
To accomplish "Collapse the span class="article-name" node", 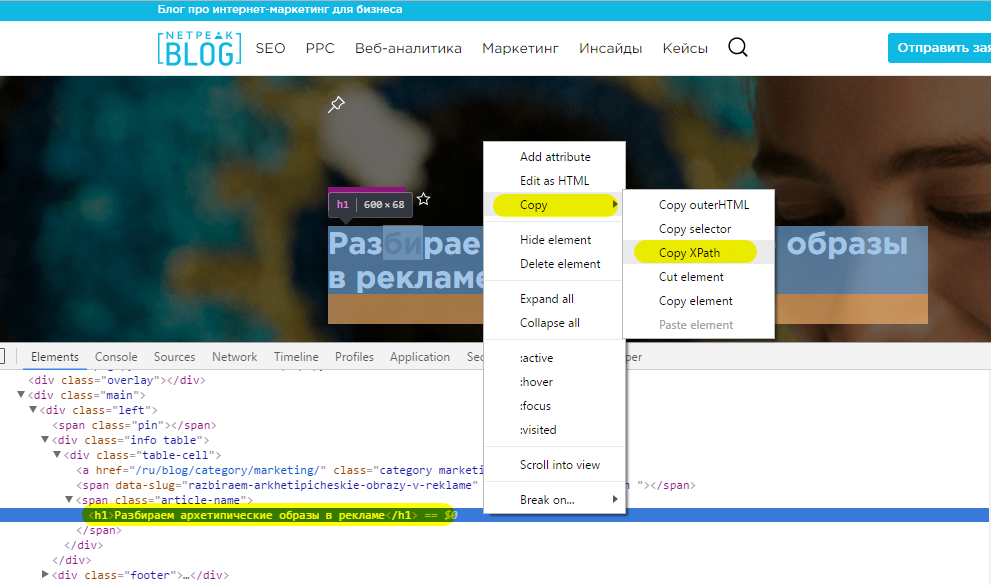I will pyautogui.click(x=69, y=500).
